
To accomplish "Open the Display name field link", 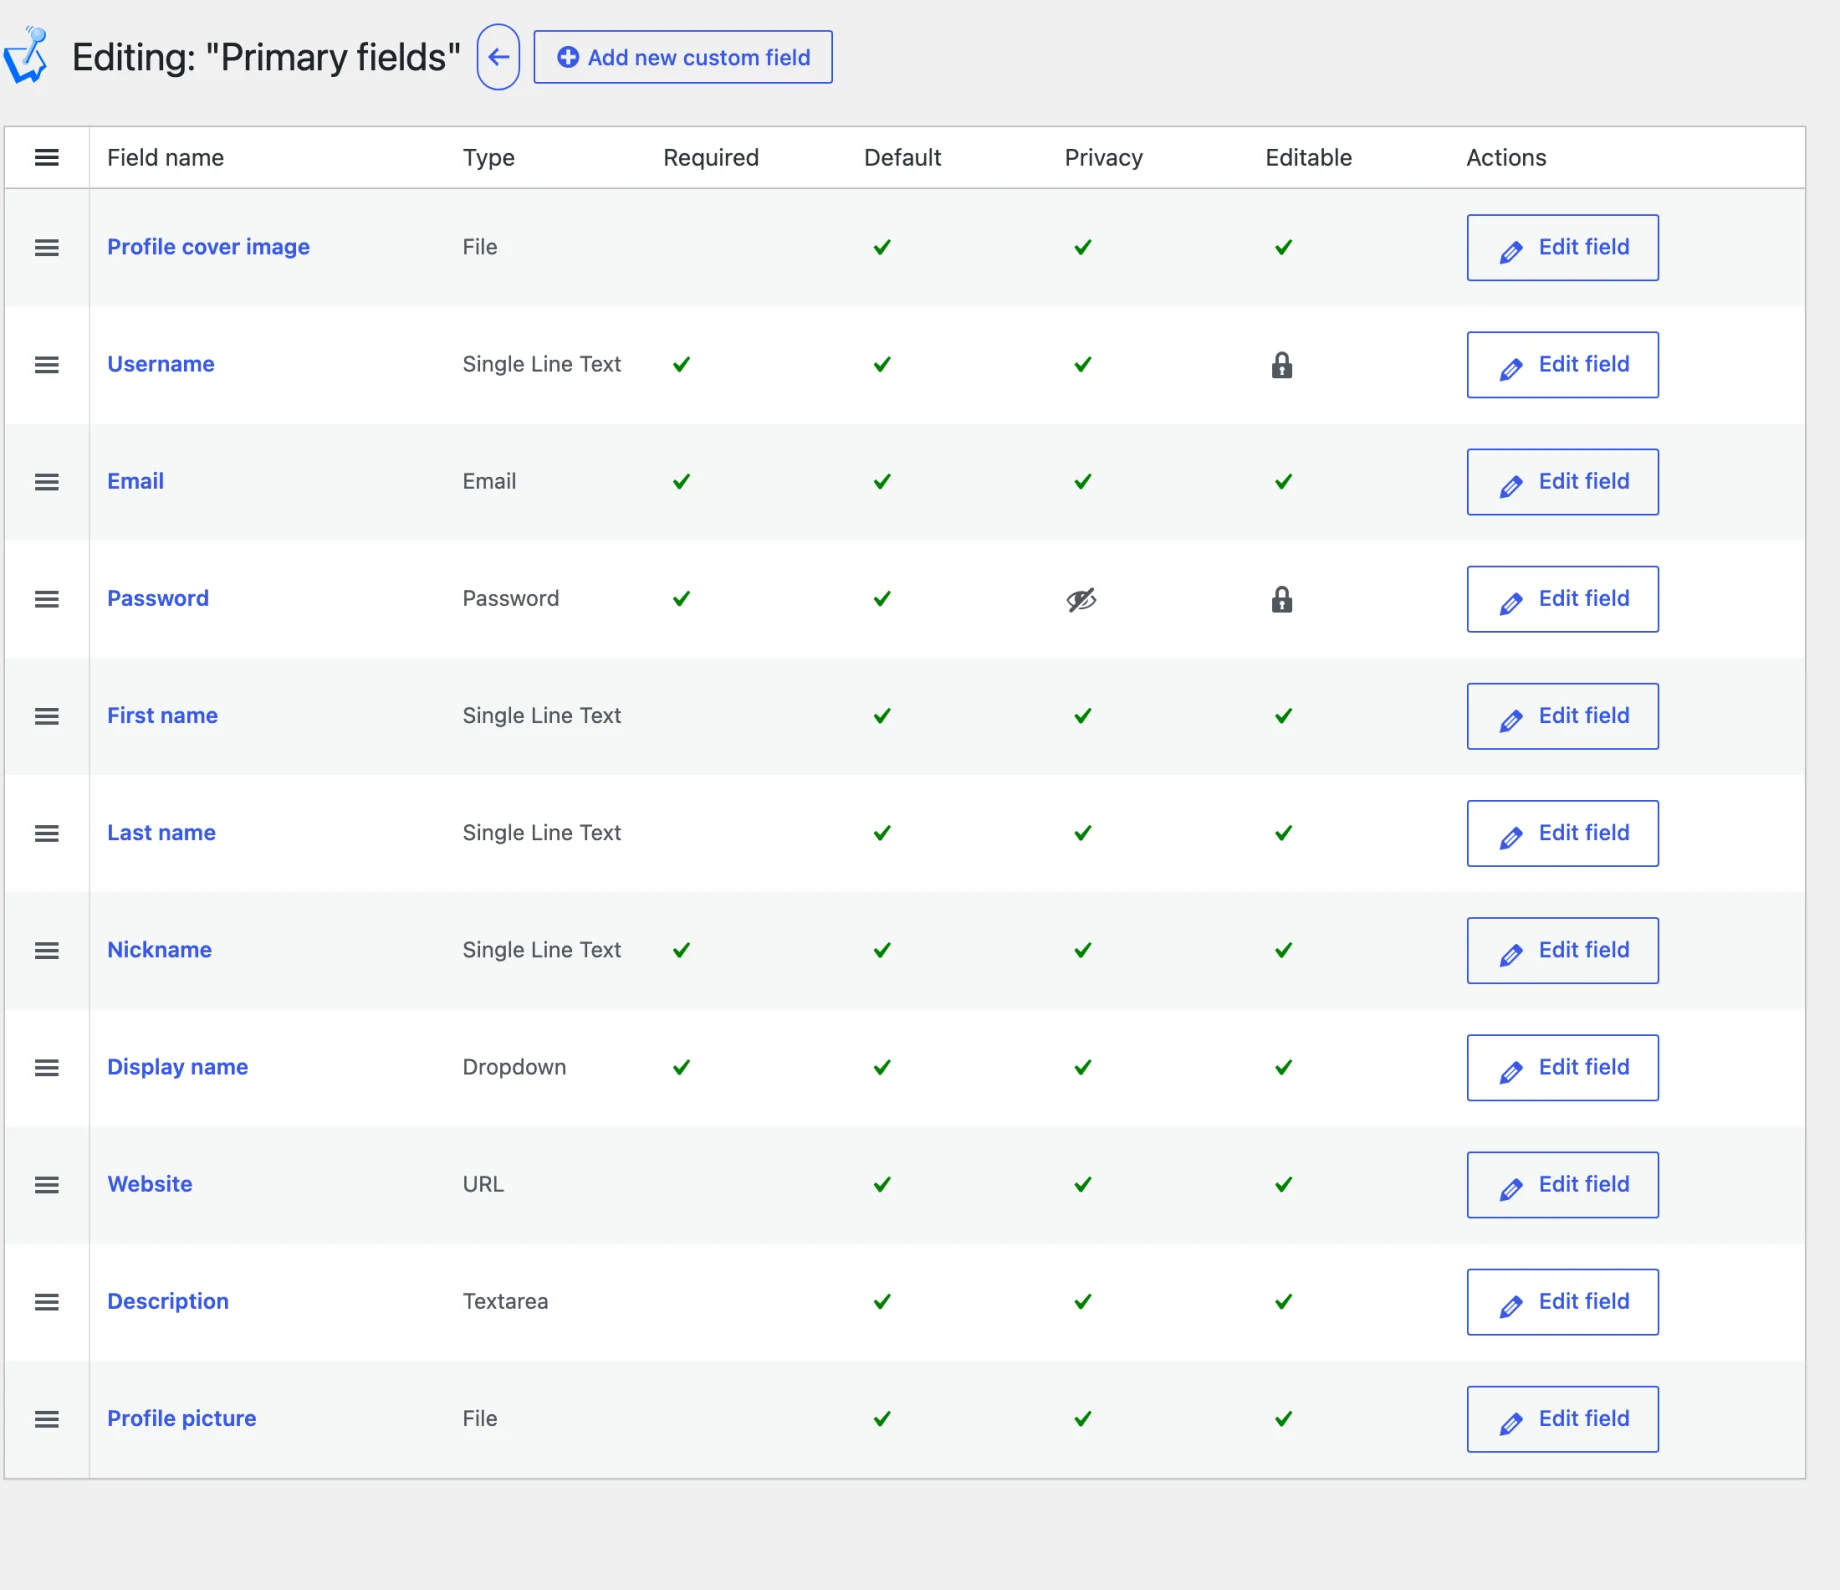I will click(178, 1067).
